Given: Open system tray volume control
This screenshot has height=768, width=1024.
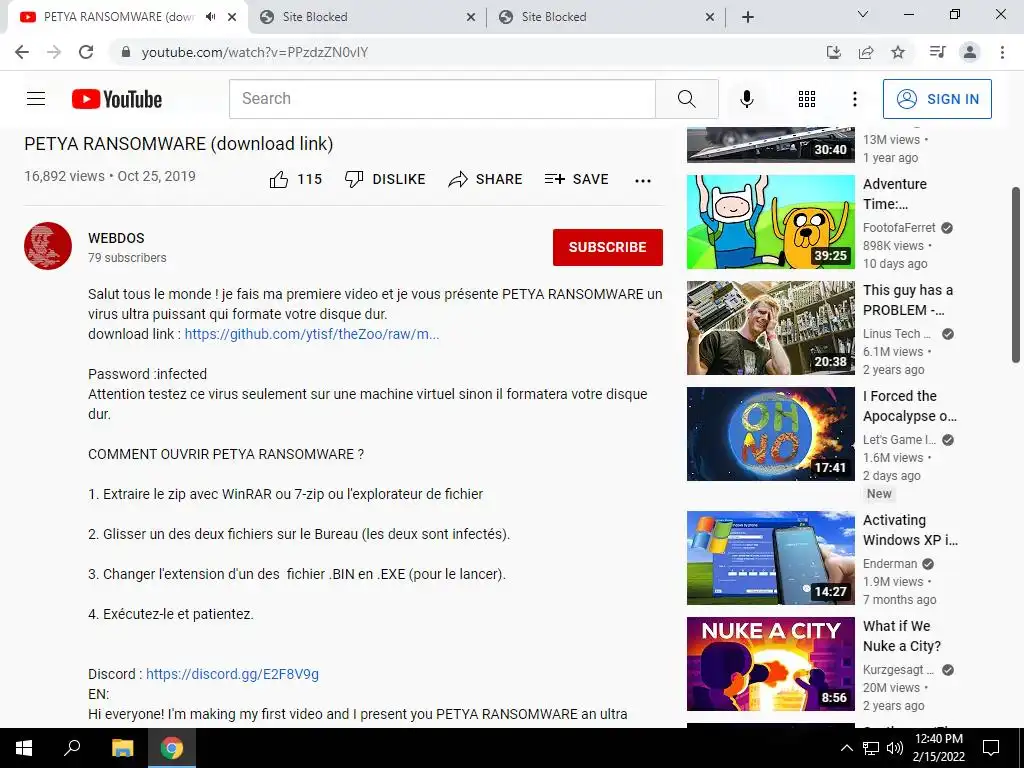Looking at the screenshot, I should coord(895,748).
